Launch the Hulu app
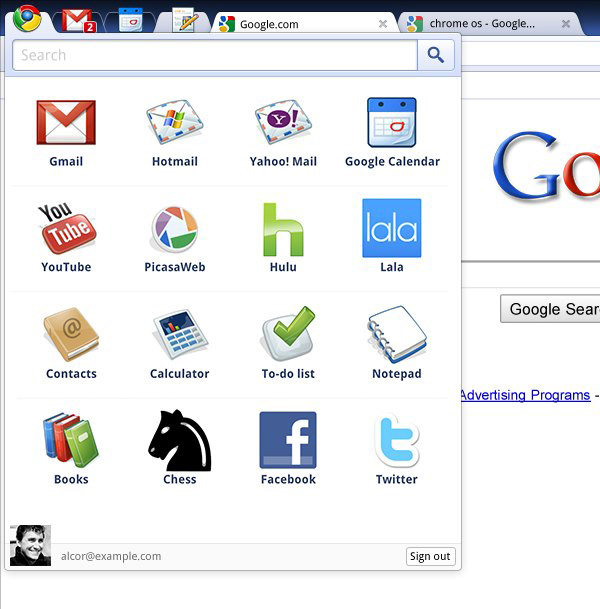The width and height of the screenshot is (600, 609). [283, 229]
